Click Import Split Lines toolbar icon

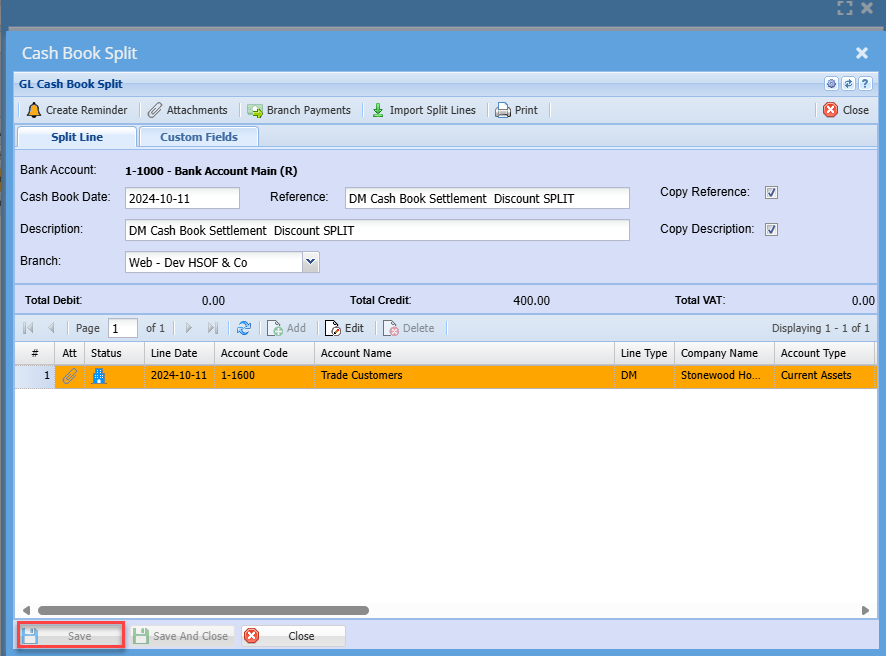tap(378, 110)
